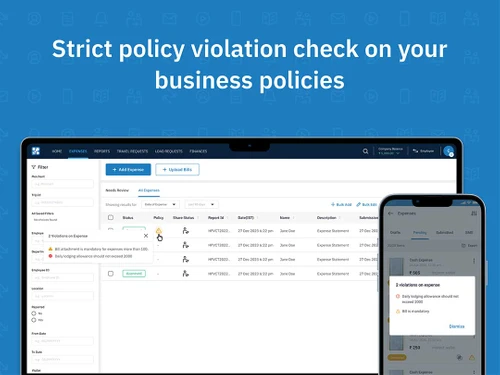Tap the attachment icon next to the warning on the phone card
The width and height of the screenshot is (500, 375).
pyautogui.click(x=459, y=358)
